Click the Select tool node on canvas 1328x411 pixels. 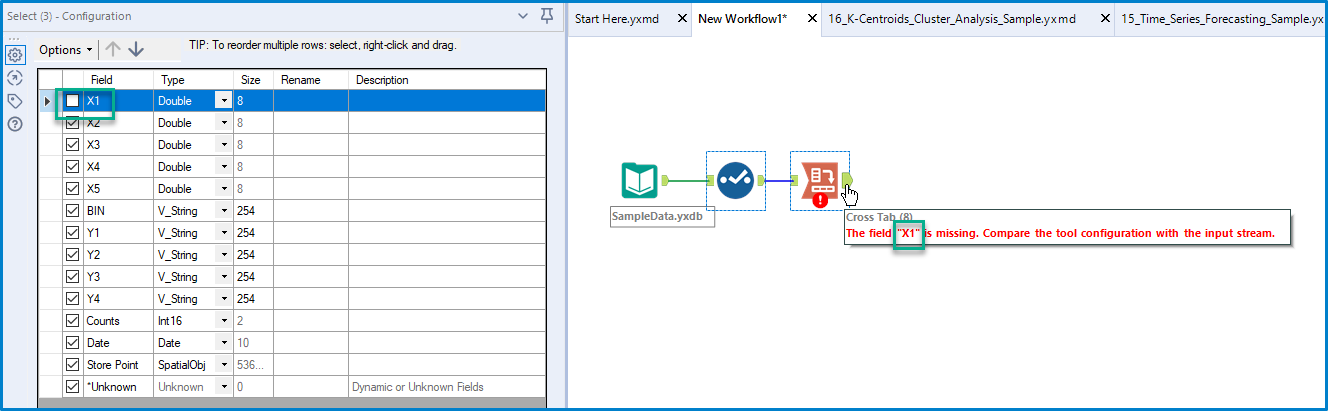click(735, 181)
